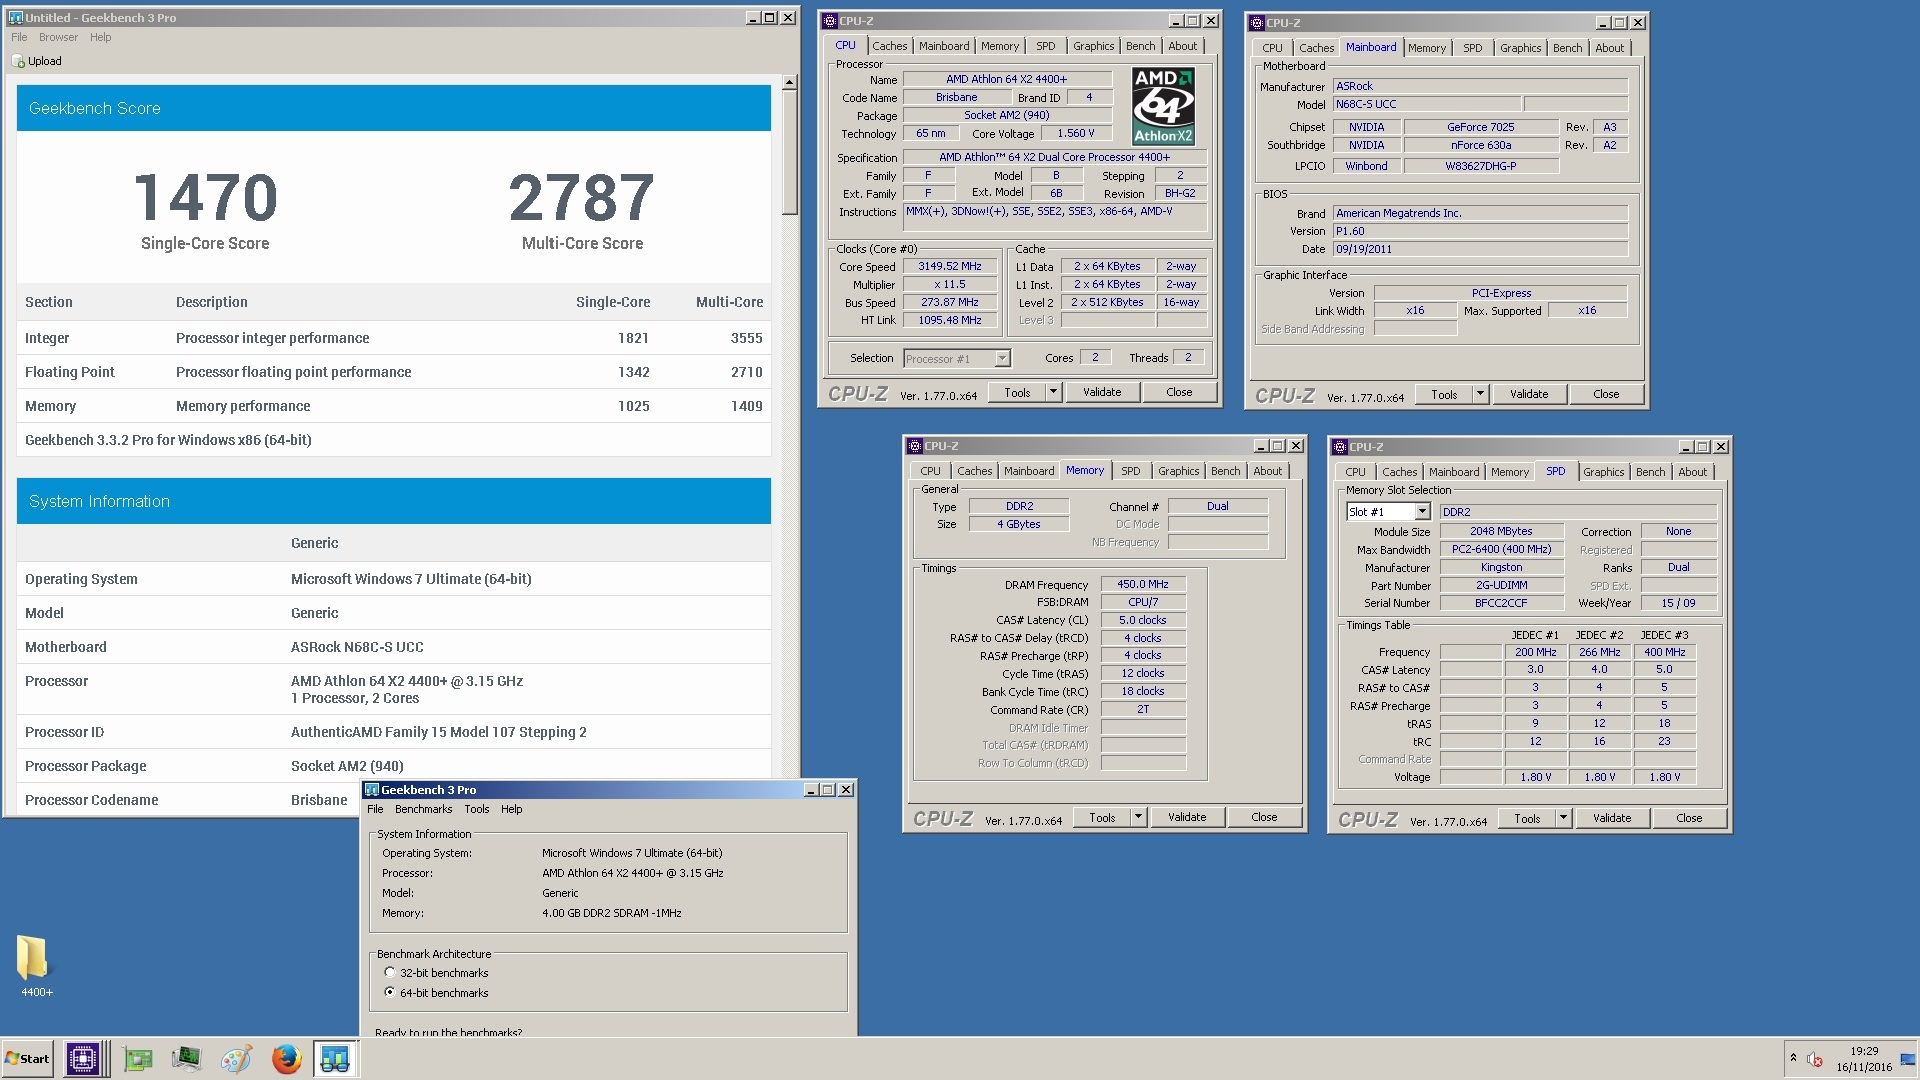This screenshot has width=1920, height=1080.
Task: Click the Multi-Core Score 2787
Action: point(582,197)
